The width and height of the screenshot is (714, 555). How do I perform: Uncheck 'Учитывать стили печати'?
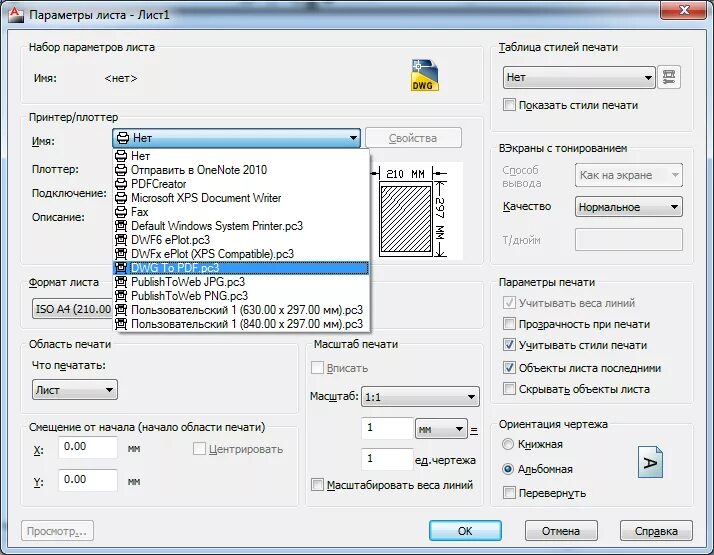point(510,345)
